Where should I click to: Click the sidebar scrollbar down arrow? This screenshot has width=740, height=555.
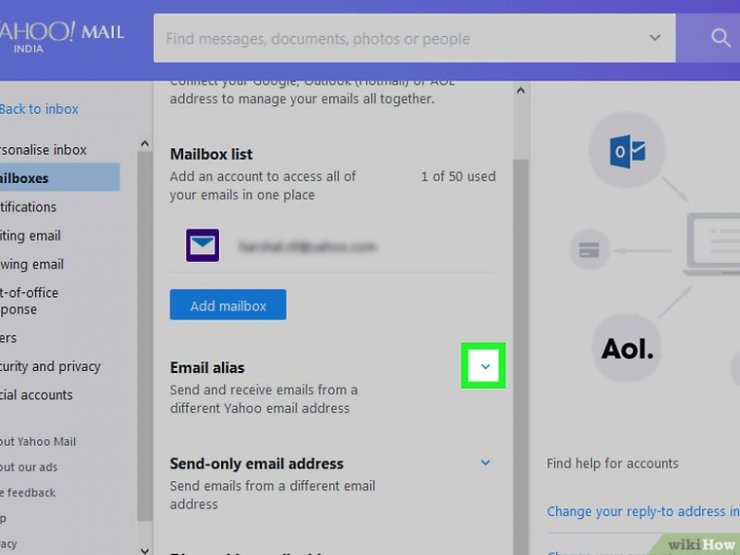145,550
